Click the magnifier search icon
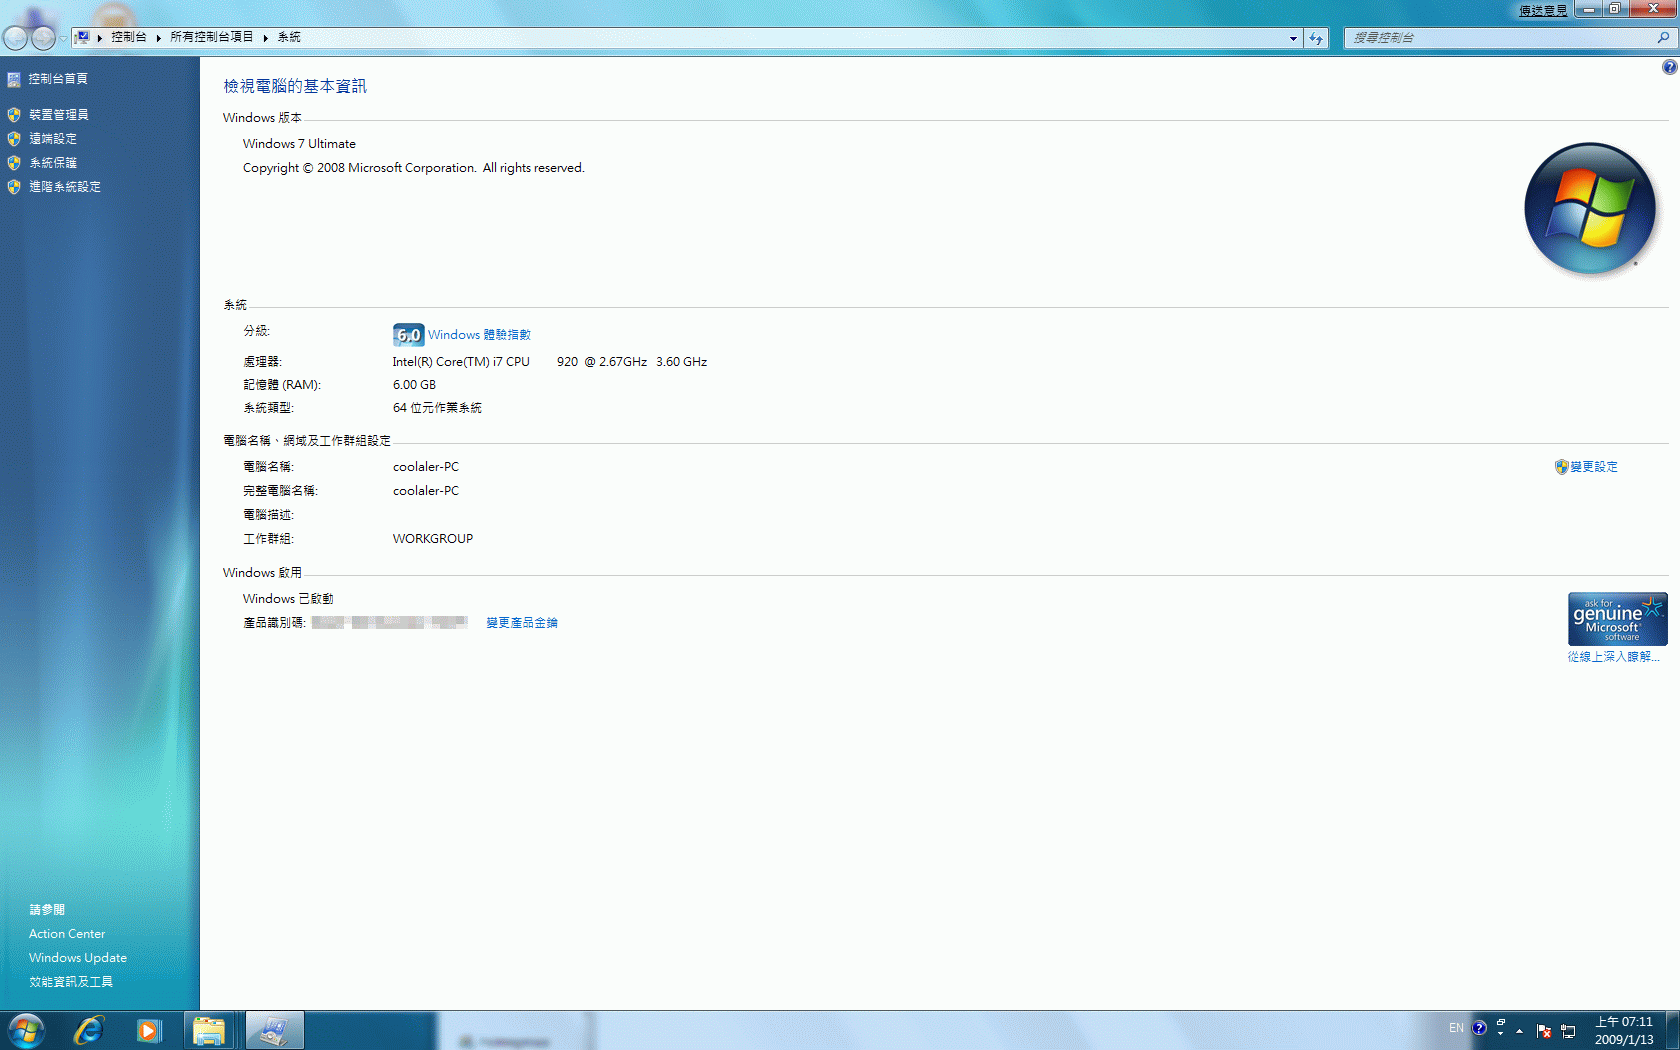 (x=1663, y=38)
